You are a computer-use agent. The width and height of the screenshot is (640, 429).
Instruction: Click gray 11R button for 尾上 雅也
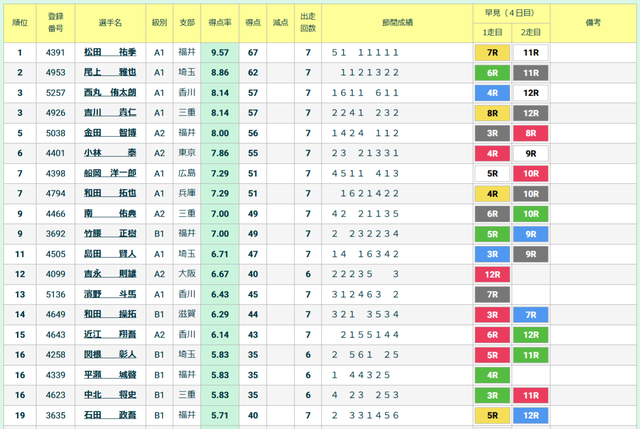click(531, 73)
